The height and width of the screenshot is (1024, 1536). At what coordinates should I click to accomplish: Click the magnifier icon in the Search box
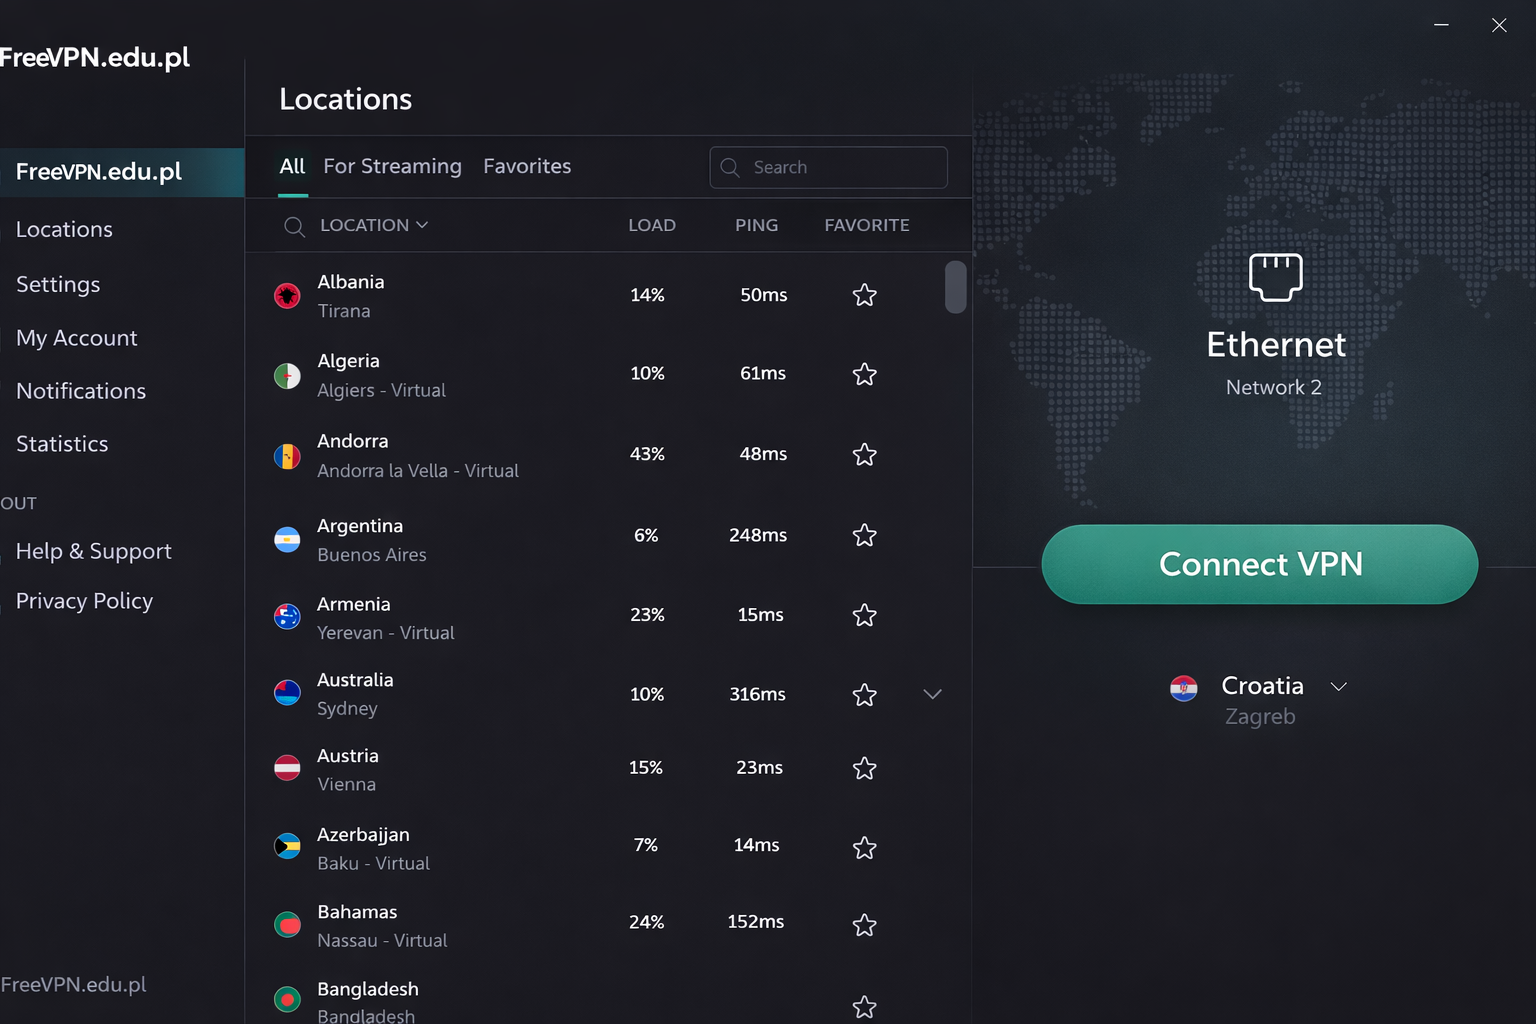tap(730, 168)
